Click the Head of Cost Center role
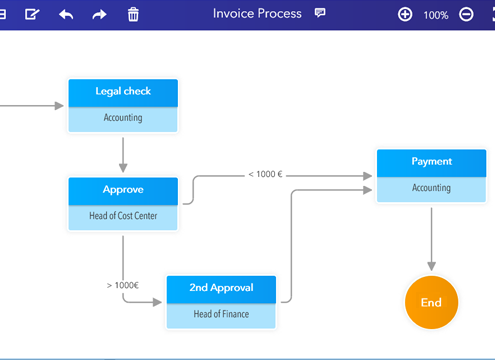Screen dimensions: 495x360 click(123, 216)
